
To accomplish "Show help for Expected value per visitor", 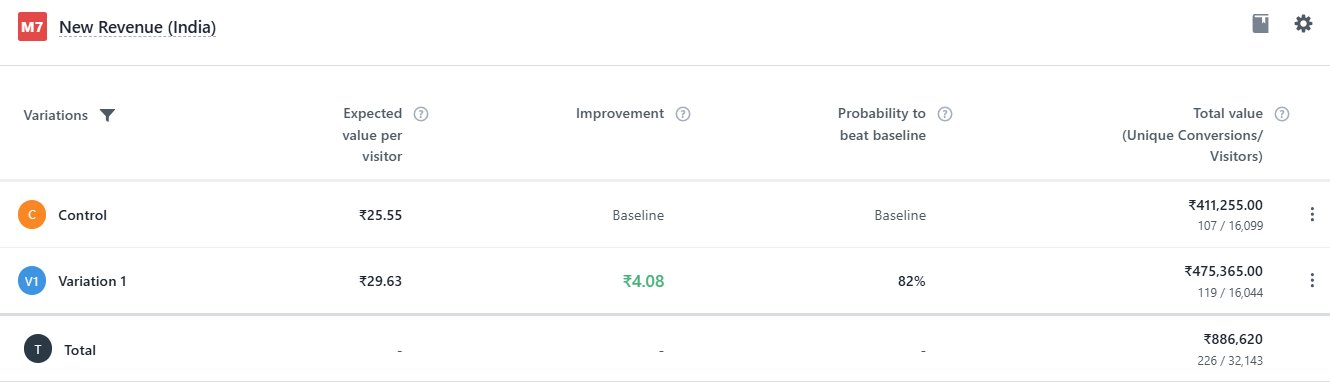I will (421, 114).
